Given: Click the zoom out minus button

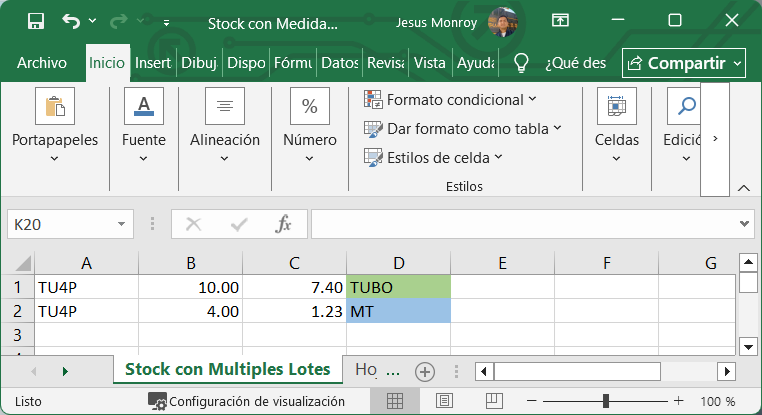Looking at the screenshot, I should click(531, 401).
